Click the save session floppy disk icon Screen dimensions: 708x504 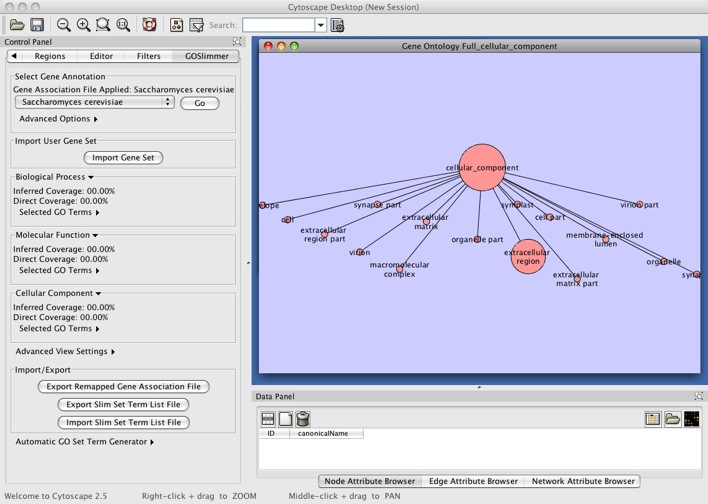tap(36, 24)
